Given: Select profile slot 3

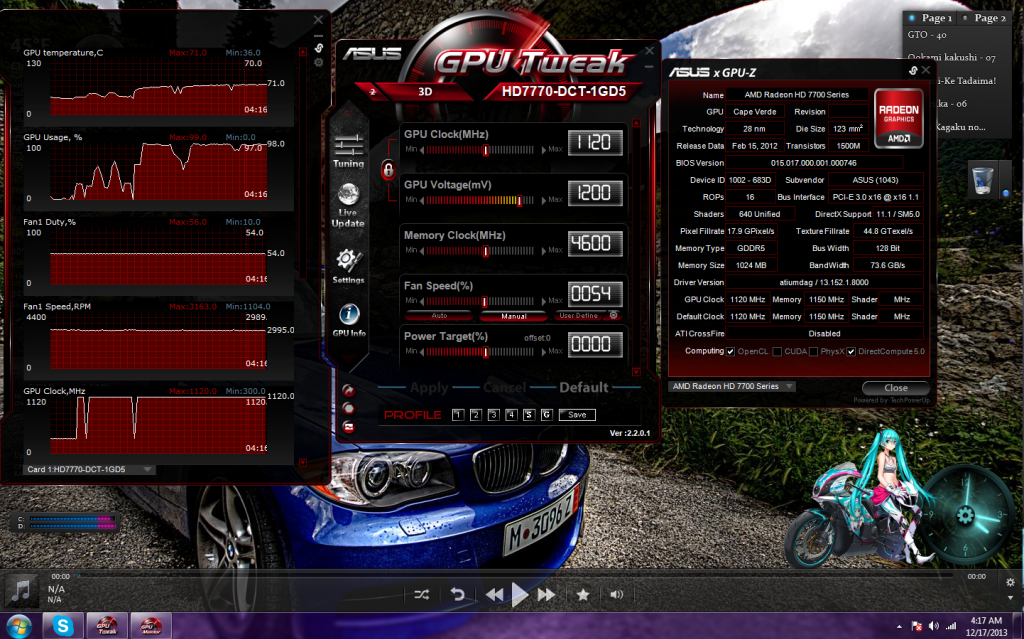Looking at the screenshot, I should click(493, 414).
